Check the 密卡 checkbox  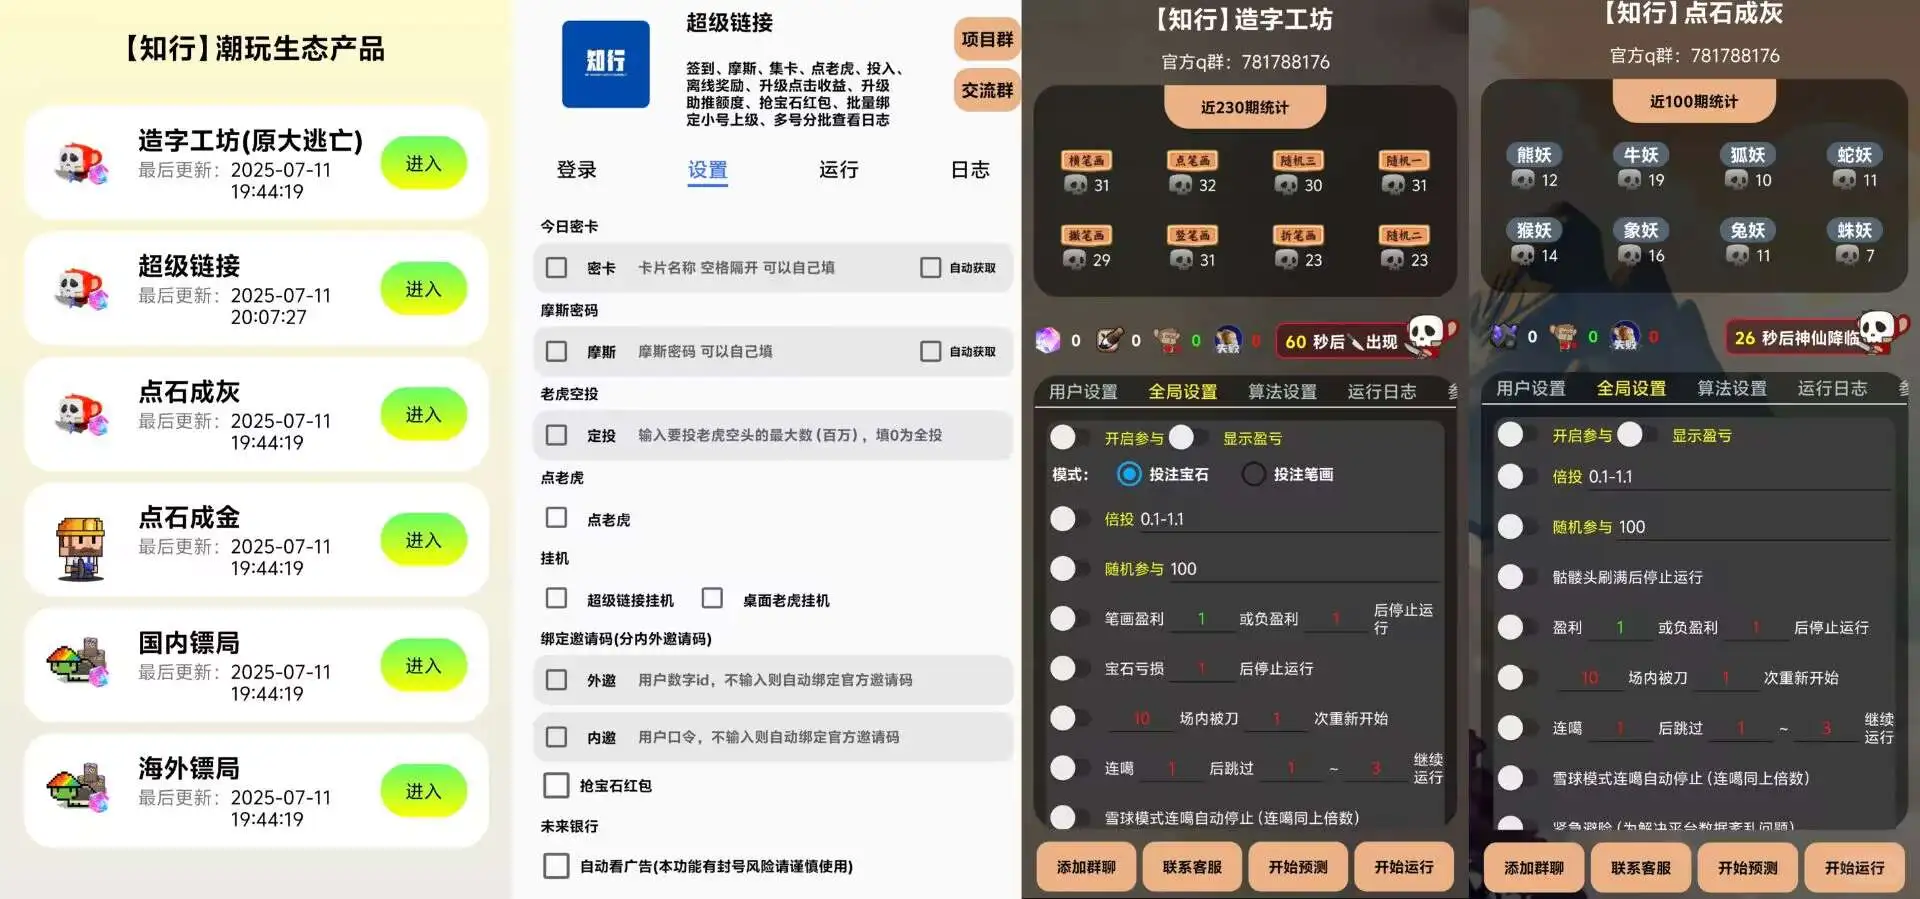[x=557, y=267]
